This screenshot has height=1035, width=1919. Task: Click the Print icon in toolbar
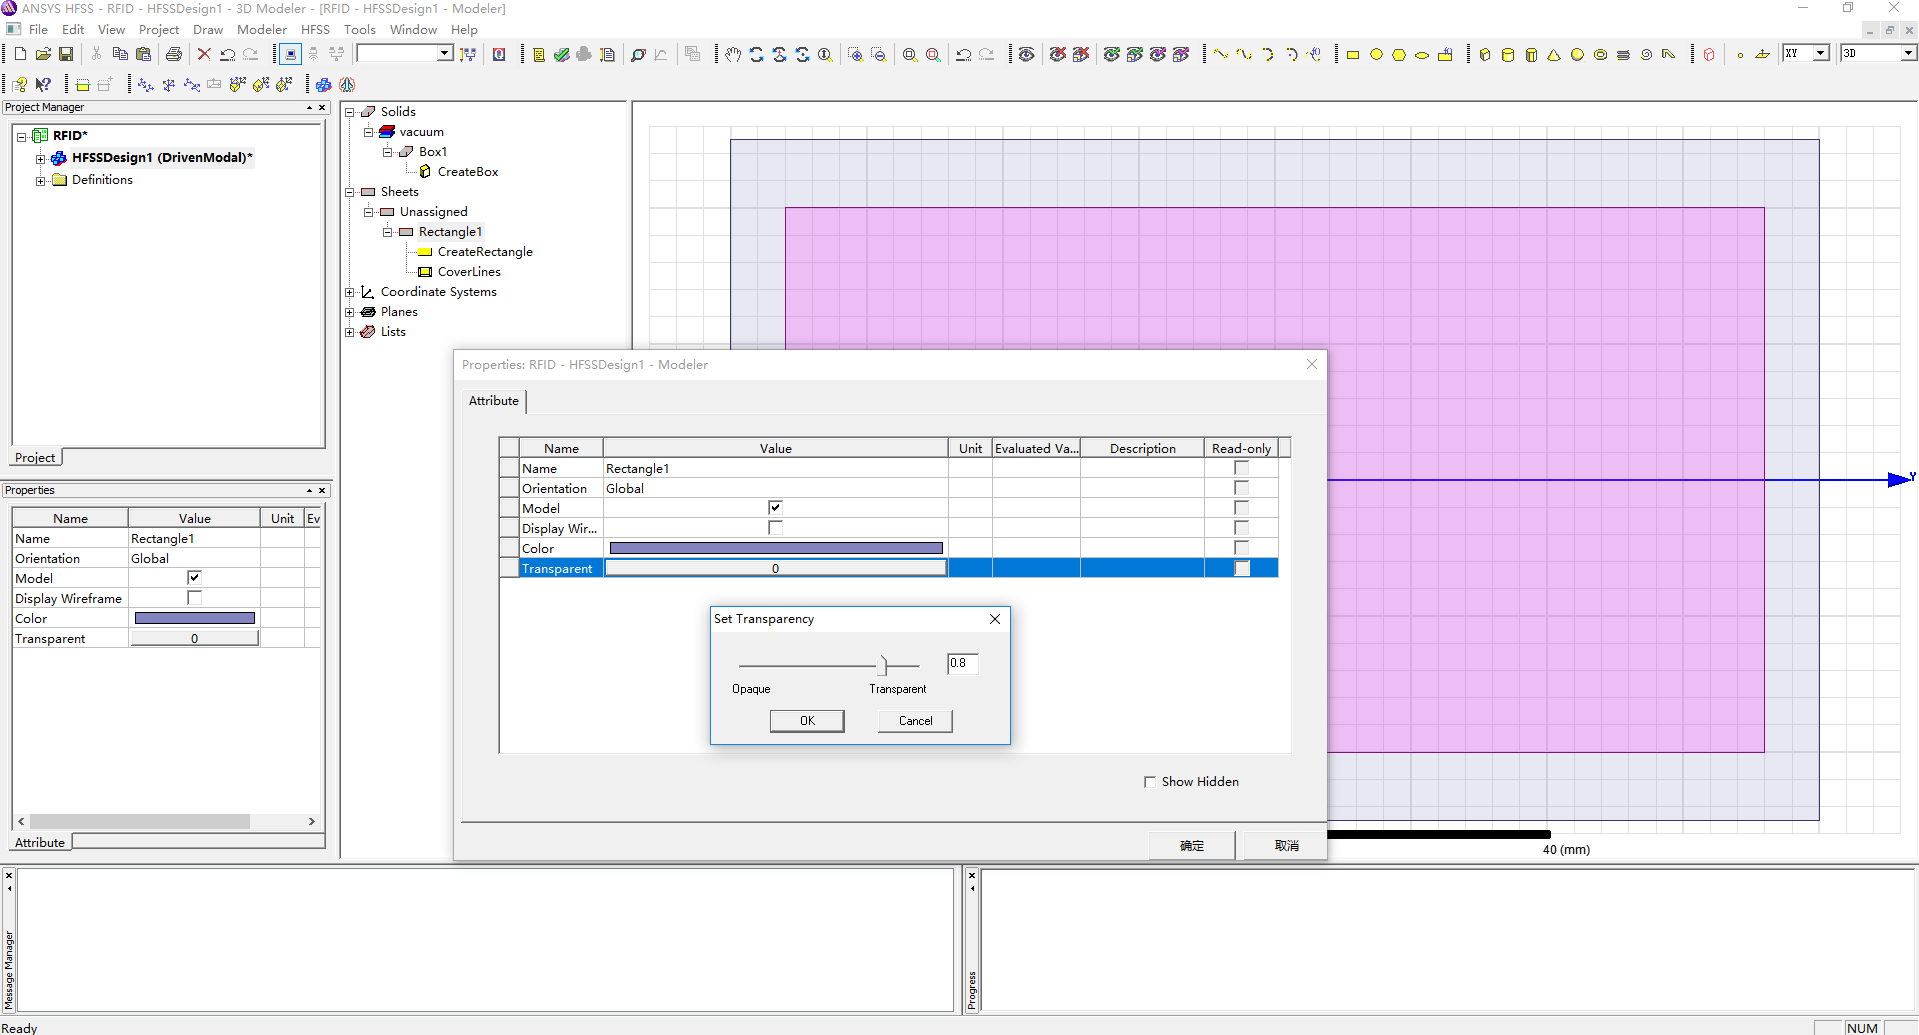[x=174, y=54]
